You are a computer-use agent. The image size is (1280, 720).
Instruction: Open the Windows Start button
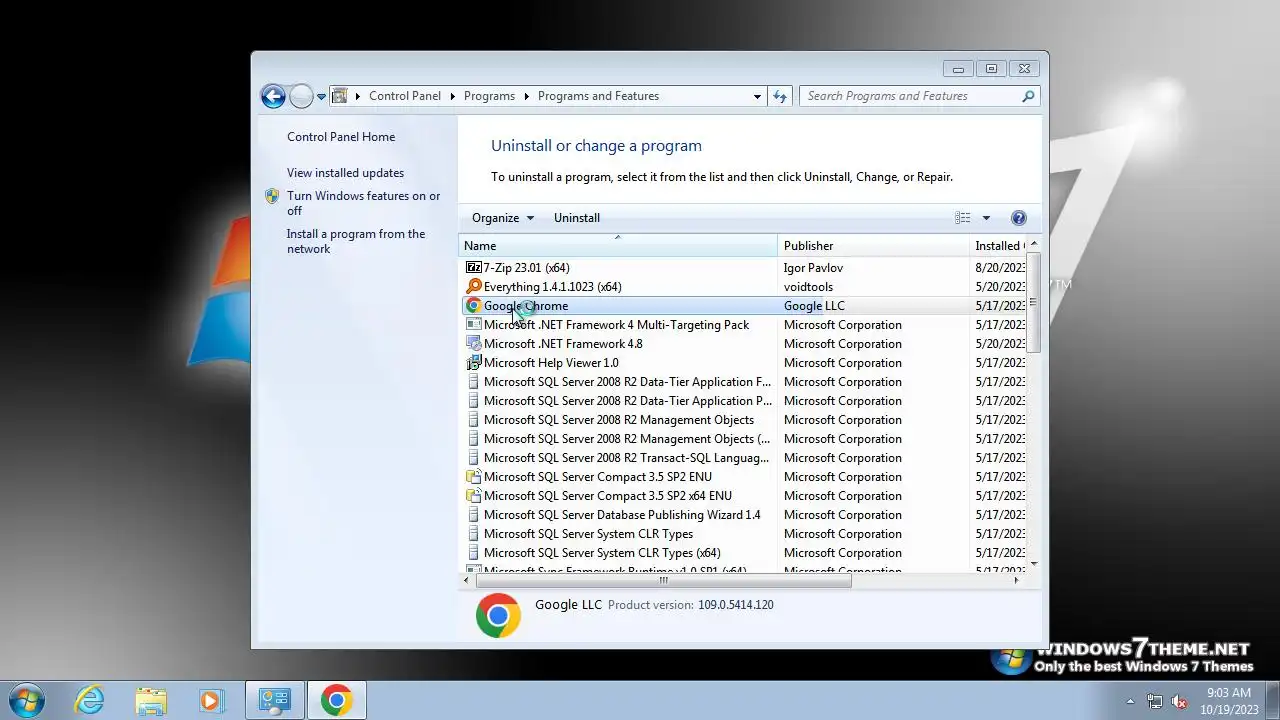(26, 700)
